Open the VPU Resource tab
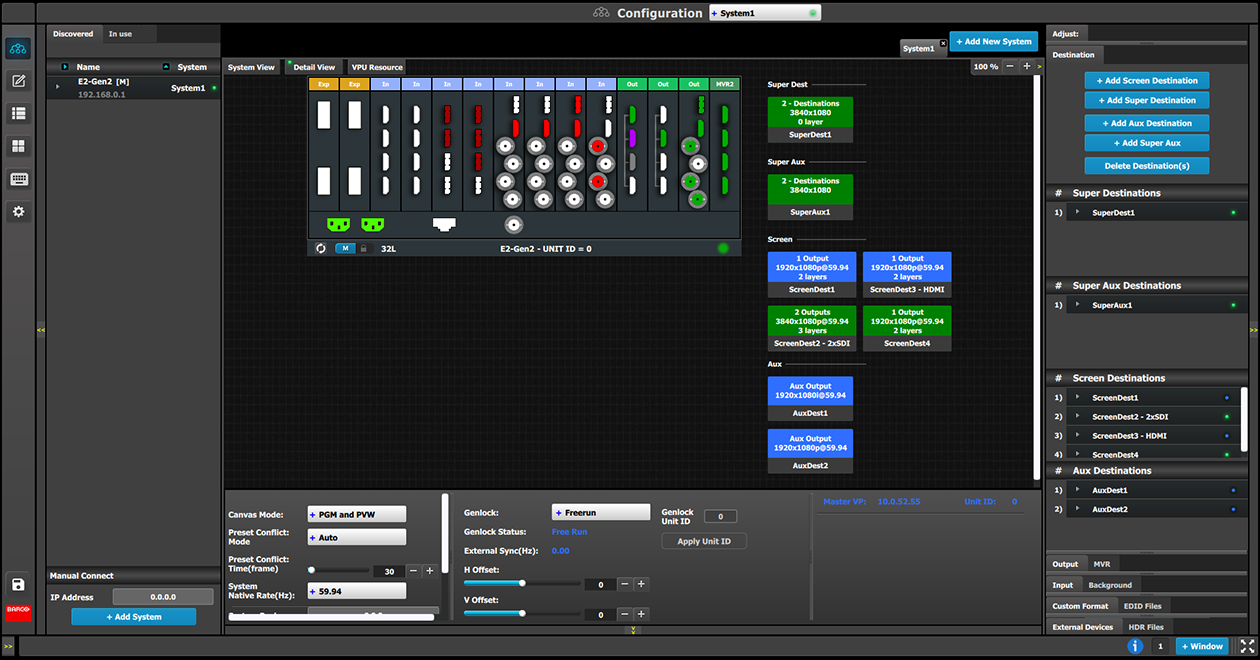The image size is (1260, 660). [x=377, y=67]
